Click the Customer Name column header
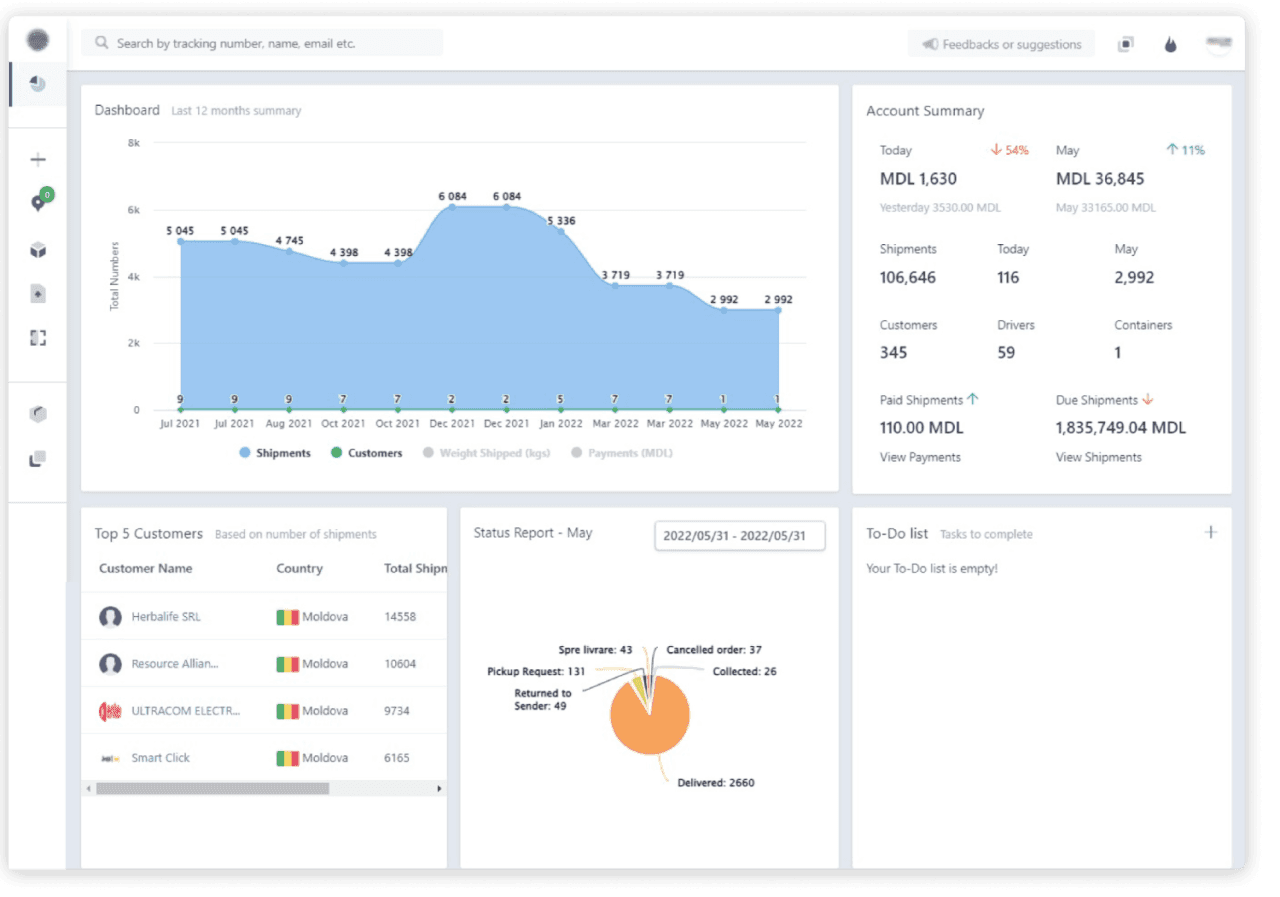The width and height of the screenshot is (1280, 897). pos(146,568)
